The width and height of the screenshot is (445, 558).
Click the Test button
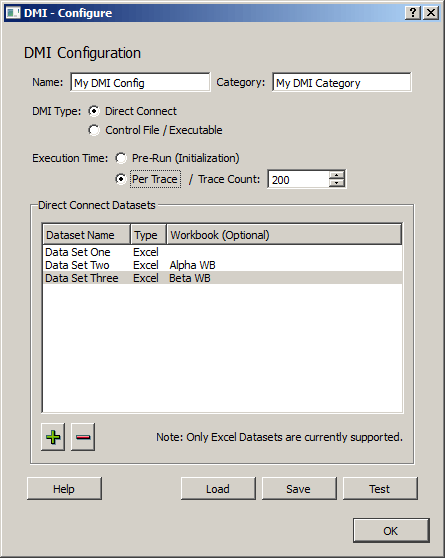[380, 489]
